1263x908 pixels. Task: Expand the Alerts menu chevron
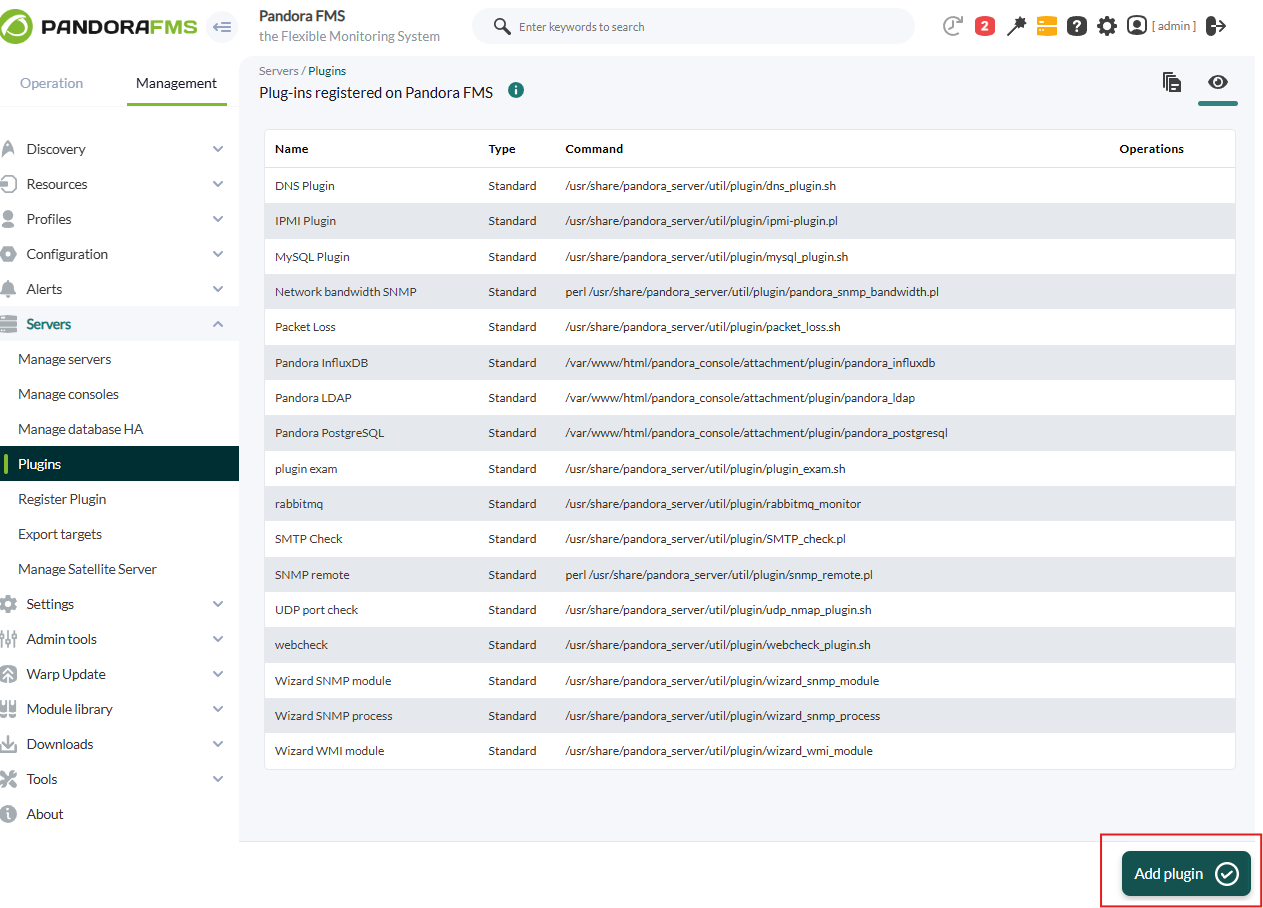click(218, 289)
